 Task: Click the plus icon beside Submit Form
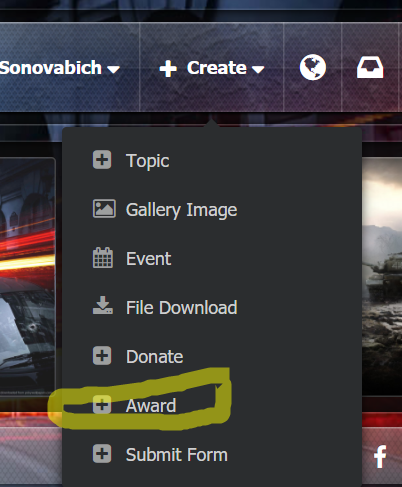click(102, 454)
